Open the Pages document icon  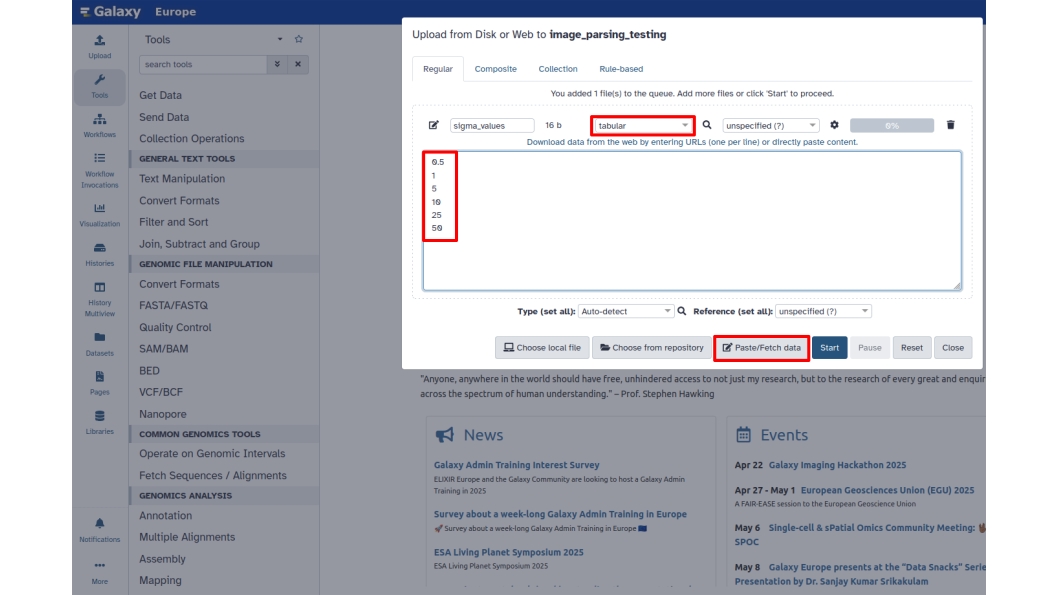(99, 376)
